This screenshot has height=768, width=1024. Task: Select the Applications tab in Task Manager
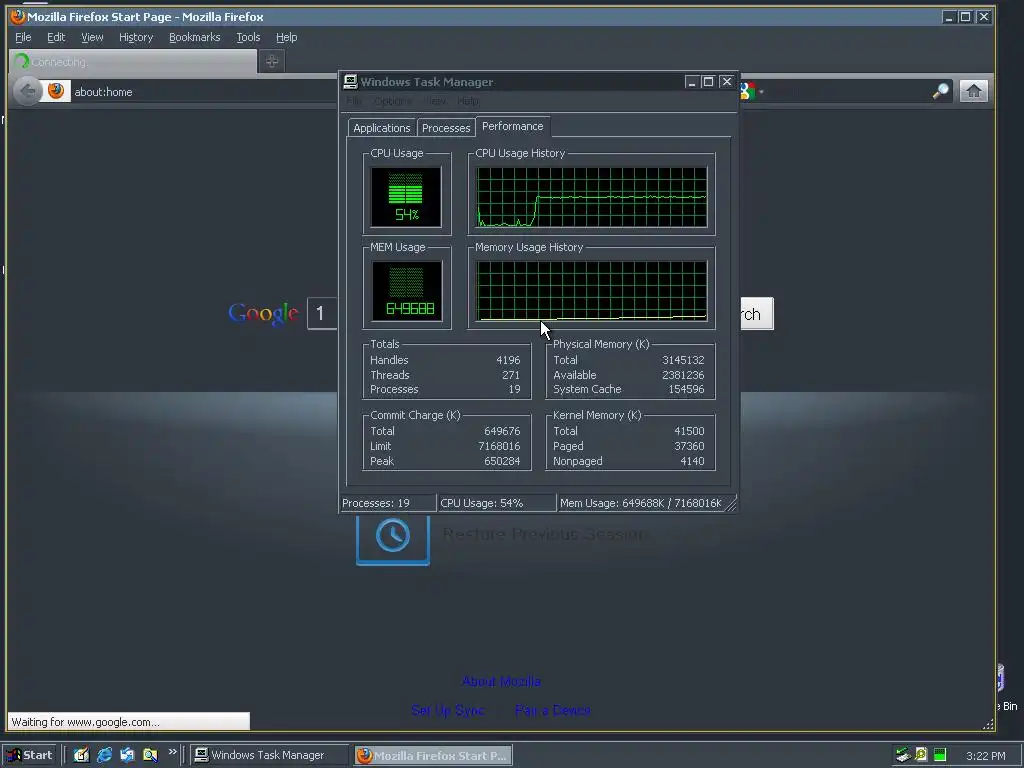tap(382, 128)
